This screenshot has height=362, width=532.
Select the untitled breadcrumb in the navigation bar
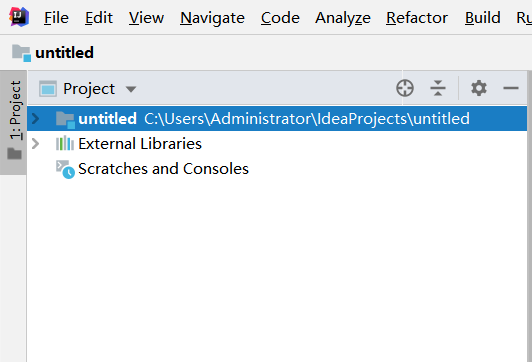click(x=64, y=53)
